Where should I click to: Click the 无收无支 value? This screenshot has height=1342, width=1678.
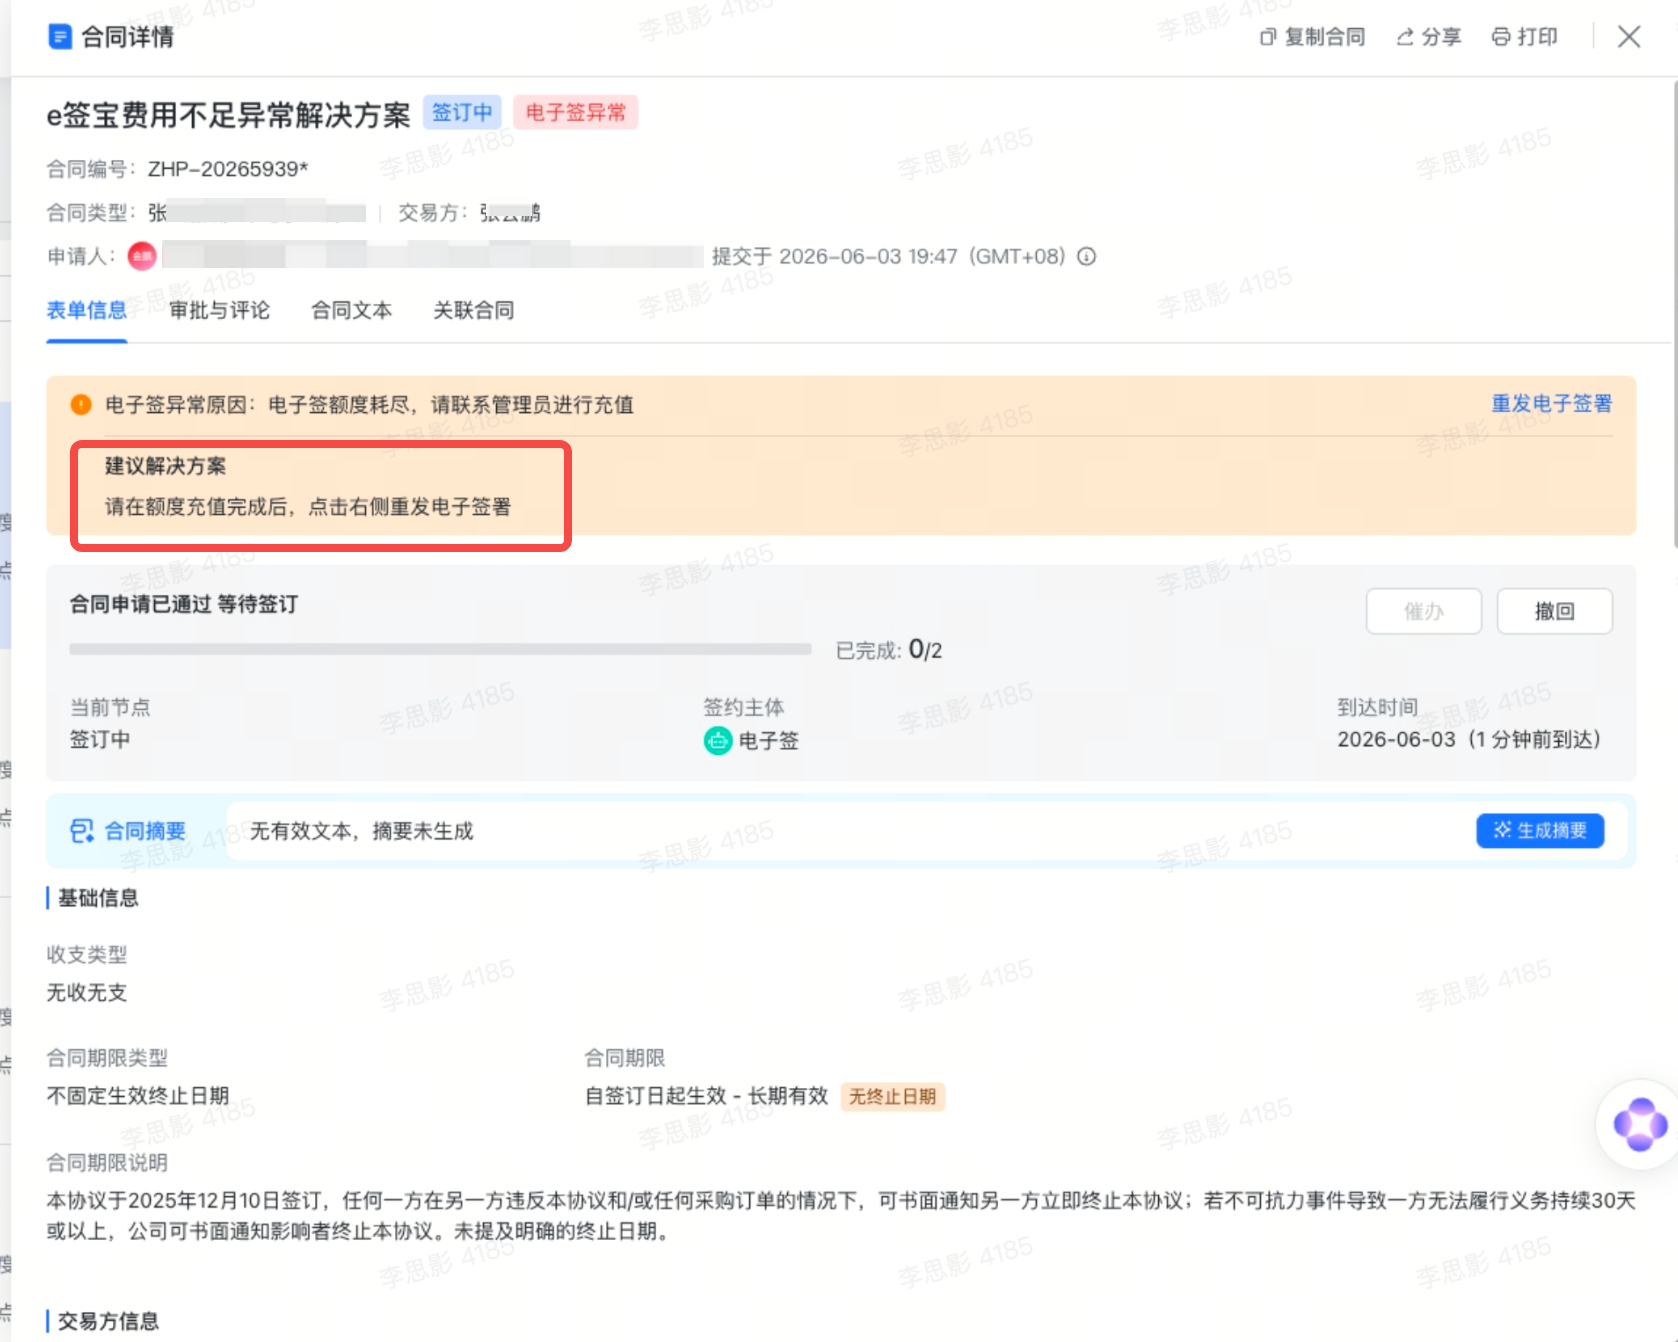87,993
